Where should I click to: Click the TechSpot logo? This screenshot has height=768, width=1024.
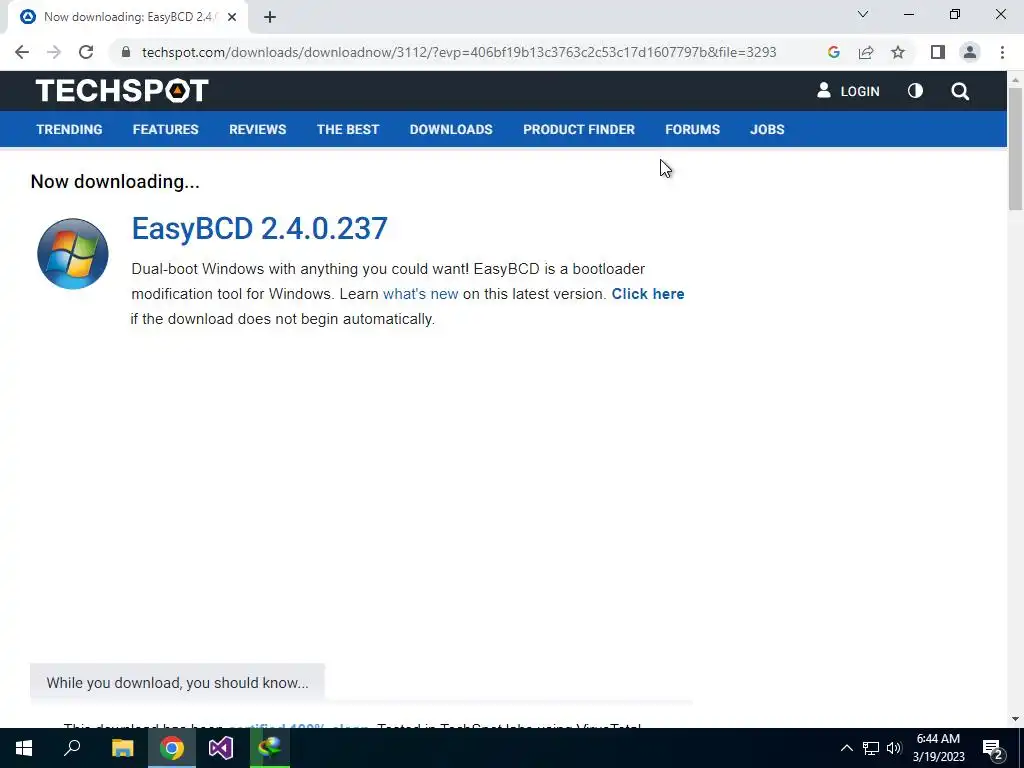click(122, 90)
